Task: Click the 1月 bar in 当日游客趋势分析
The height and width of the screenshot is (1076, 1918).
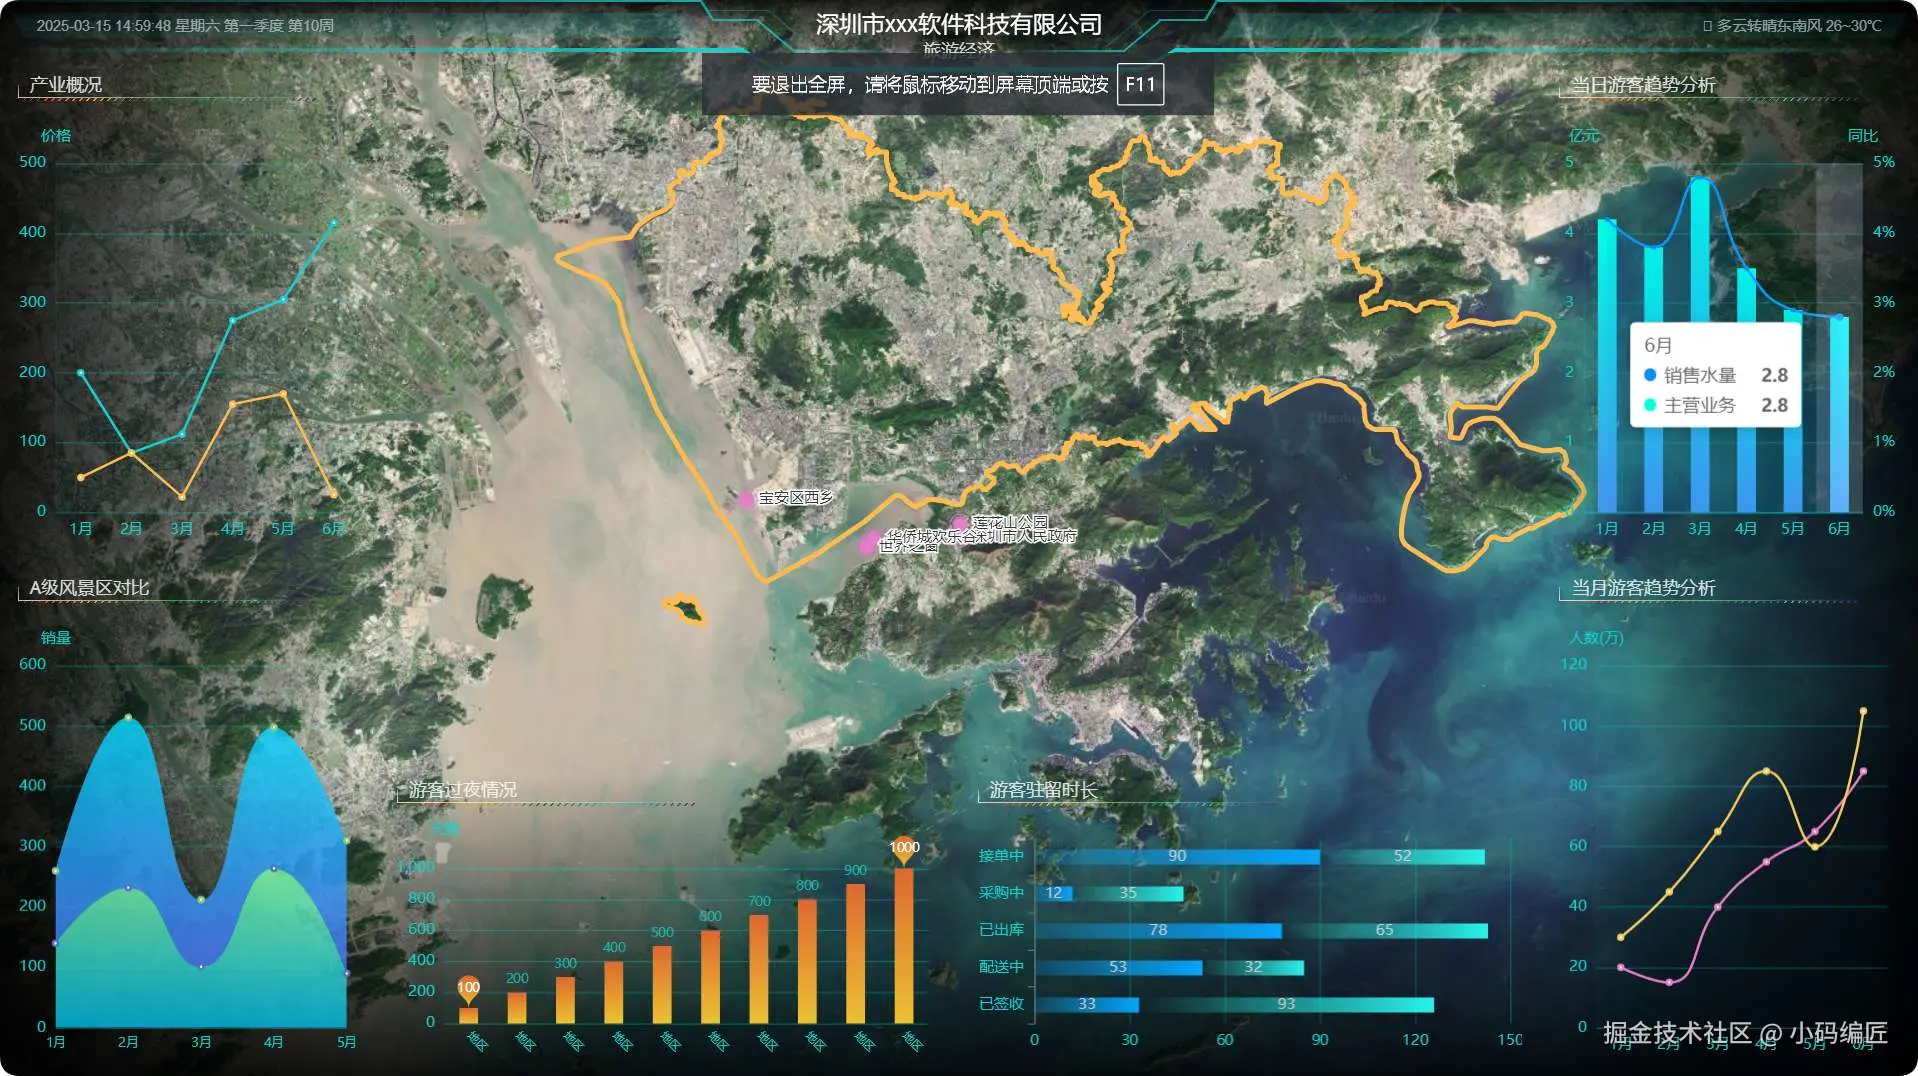Action: pos(1607,365)
